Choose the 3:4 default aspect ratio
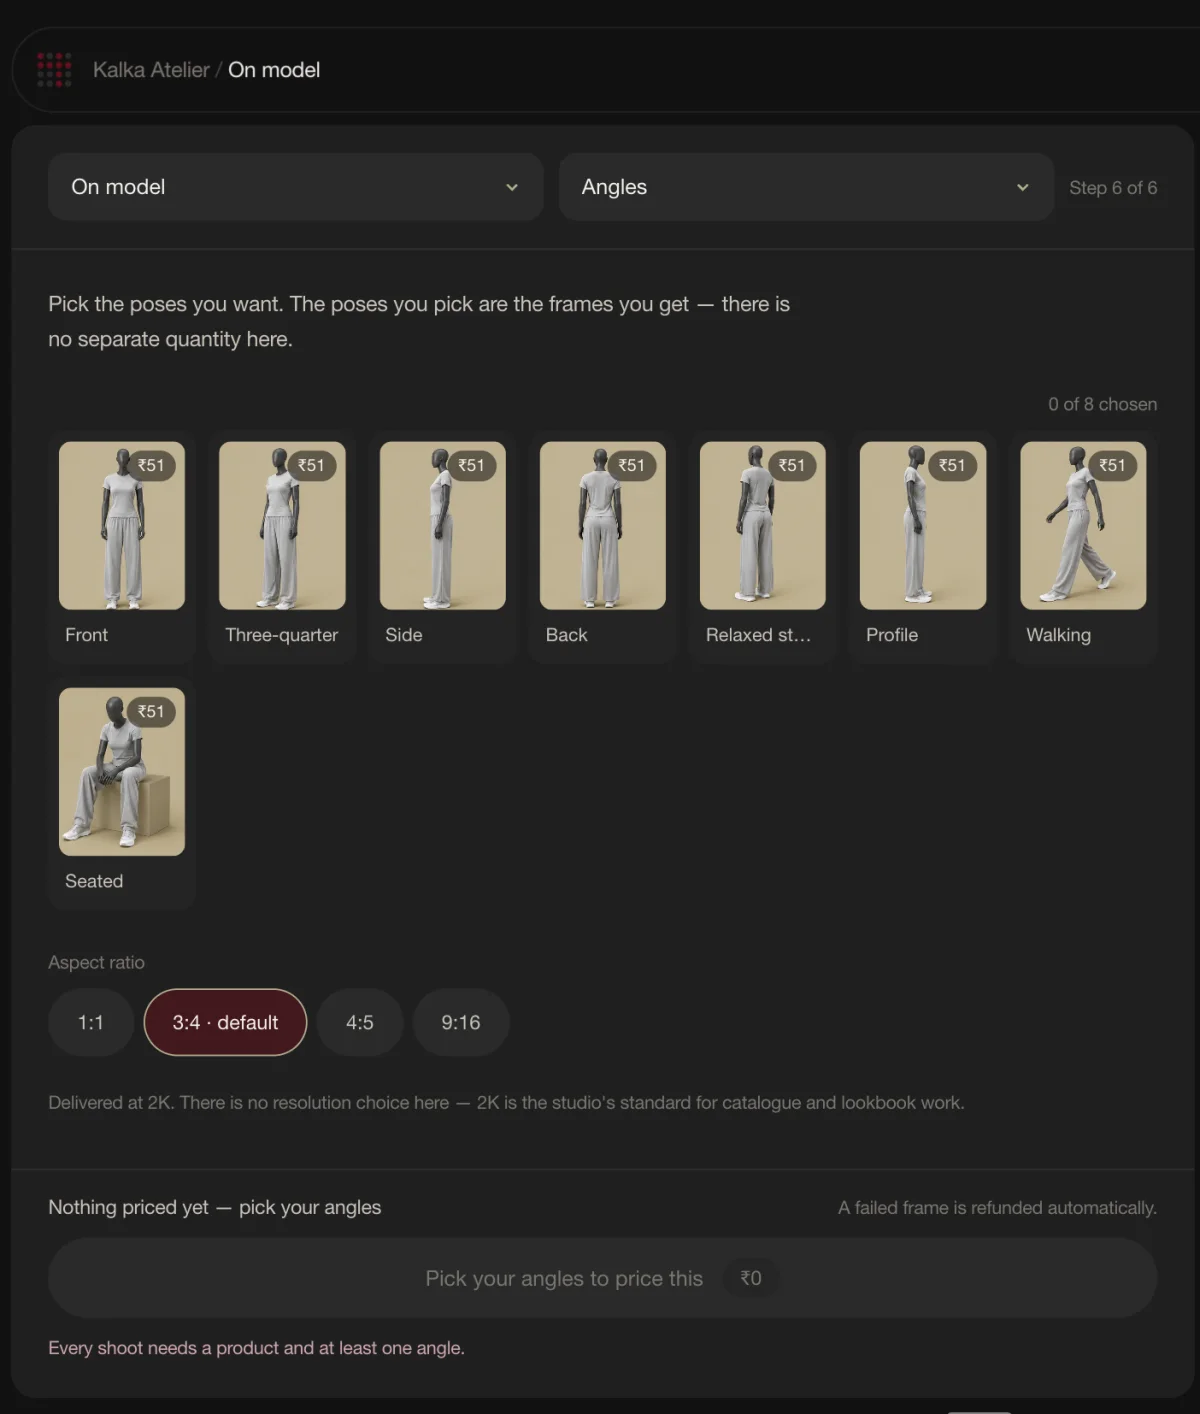 225,1022
